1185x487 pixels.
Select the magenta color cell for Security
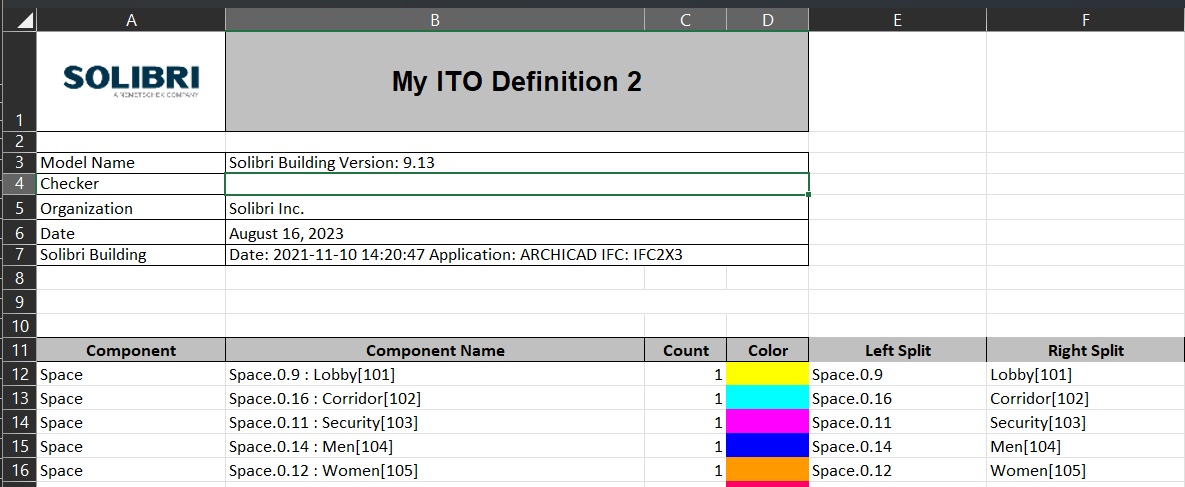[x=768, y=422]
